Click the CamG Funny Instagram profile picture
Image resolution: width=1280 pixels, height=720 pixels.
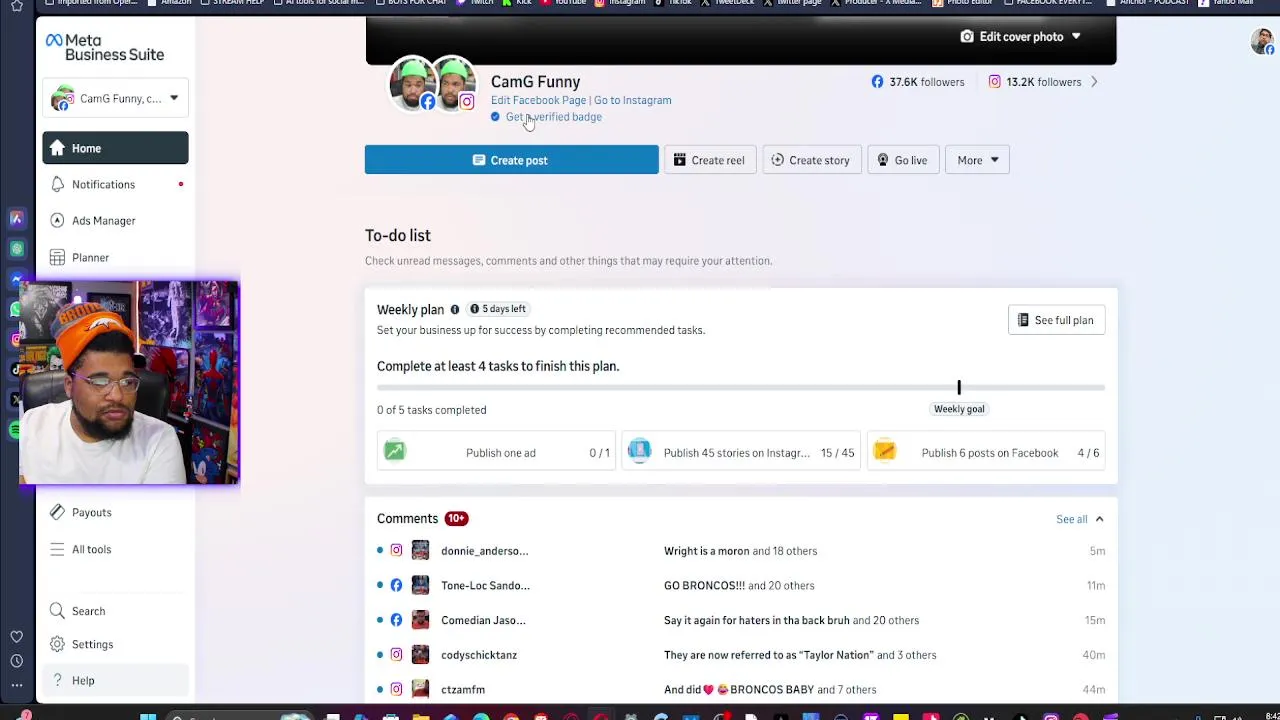coord(455,84)
